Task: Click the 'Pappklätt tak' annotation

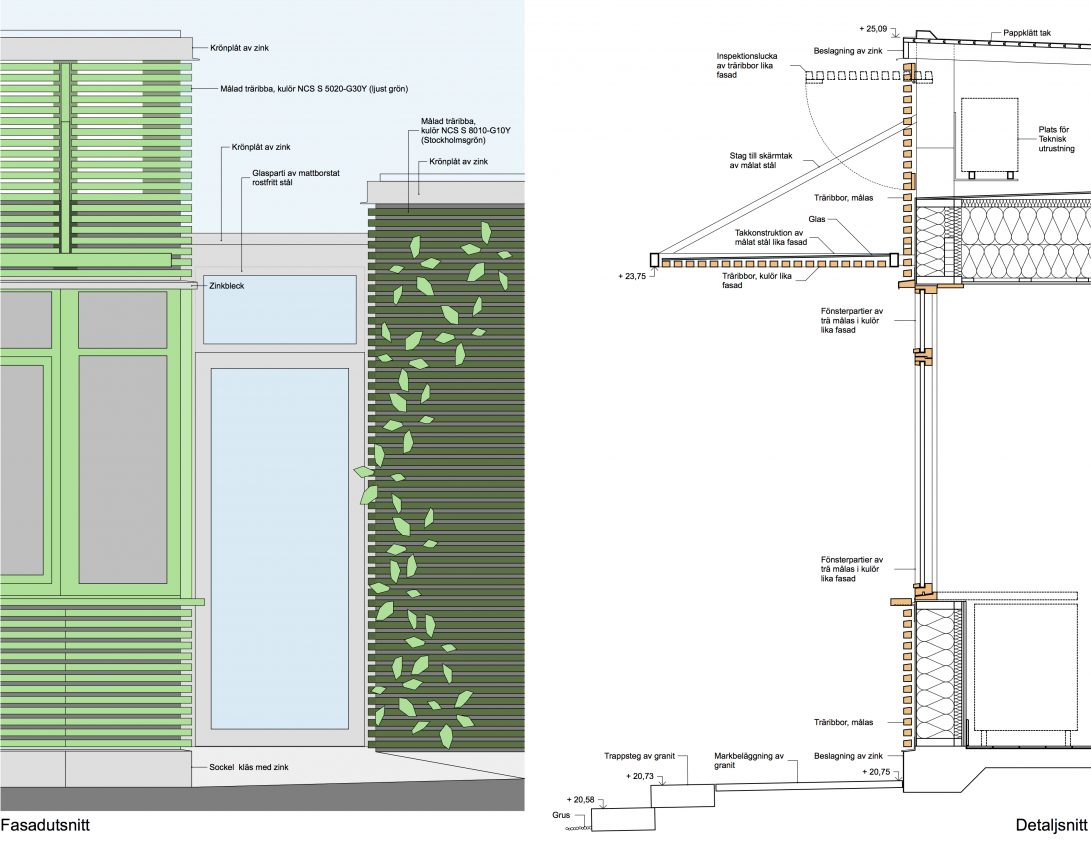Action: coord(1027,33)
